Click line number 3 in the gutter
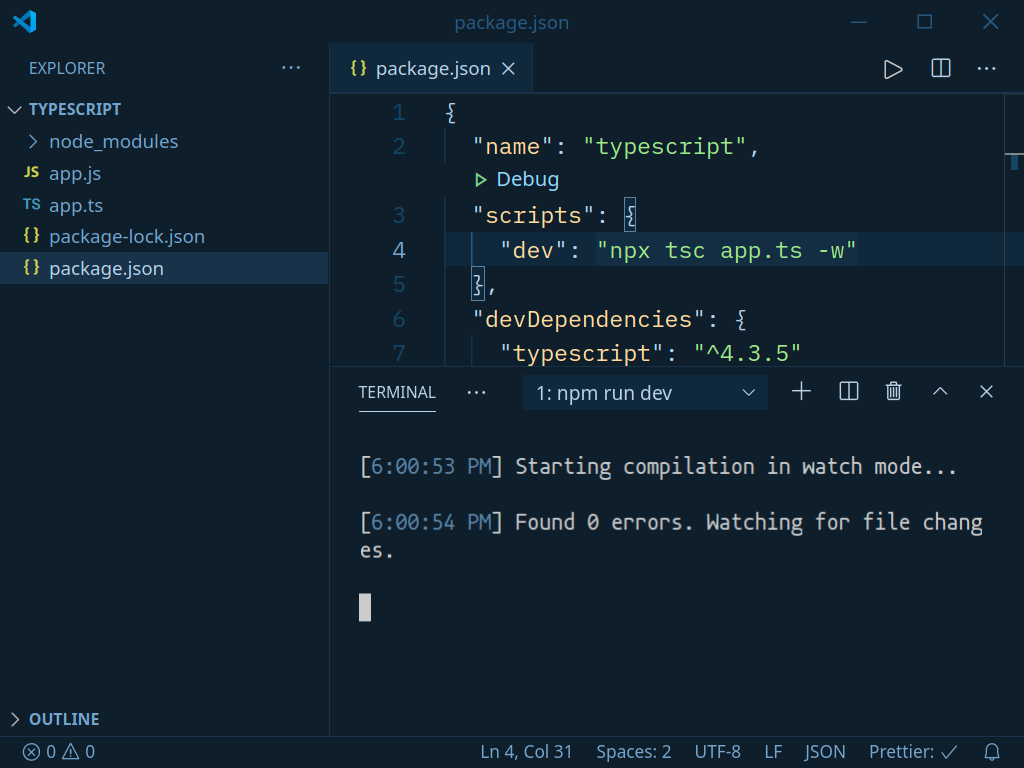Screen dimensions: 1024x768 [x=399, y=216]
